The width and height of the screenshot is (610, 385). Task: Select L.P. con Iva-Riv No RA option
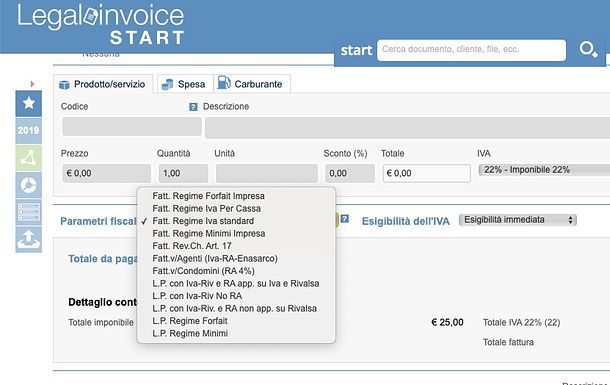tap(236, 296)
